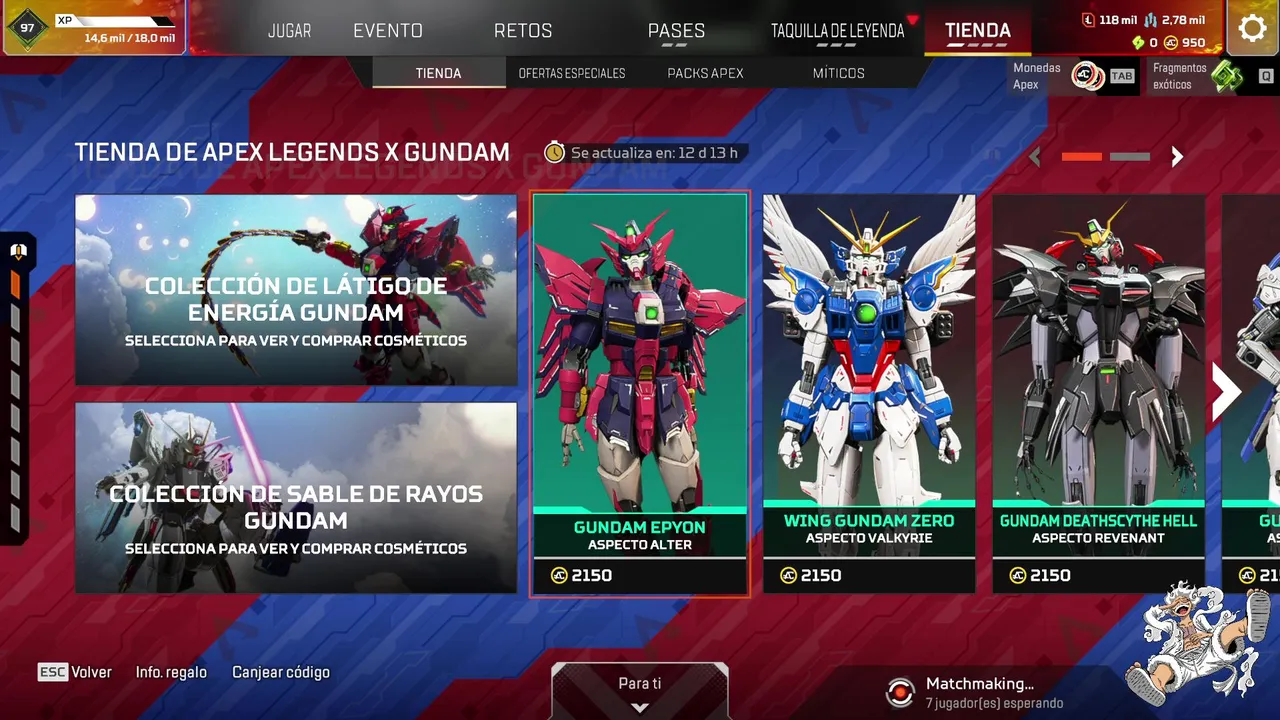Image resolution: width=1280 pixels, height=720 pixels.
Task: Click the orange segment in left sidebar
Action: [x=15, y=285]
